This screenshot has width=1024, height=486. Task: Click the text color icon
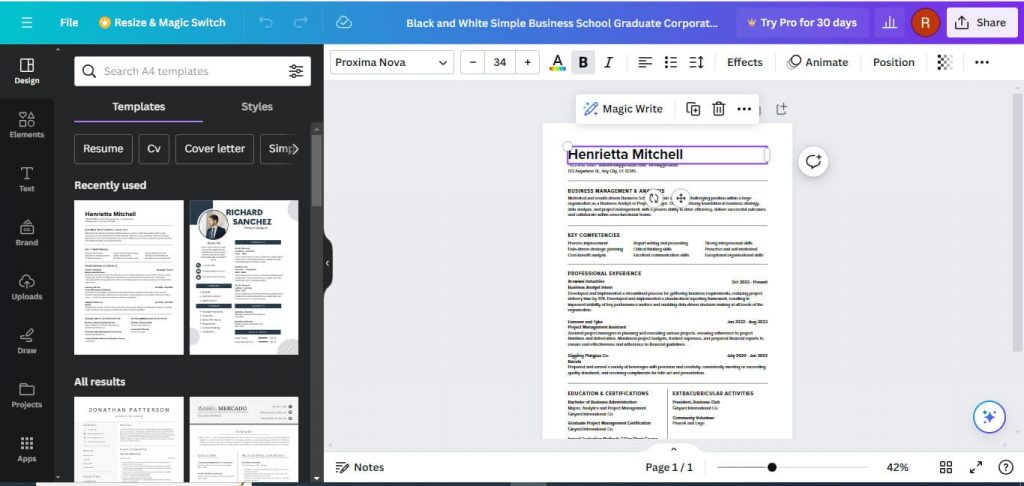tap(558, 62)
